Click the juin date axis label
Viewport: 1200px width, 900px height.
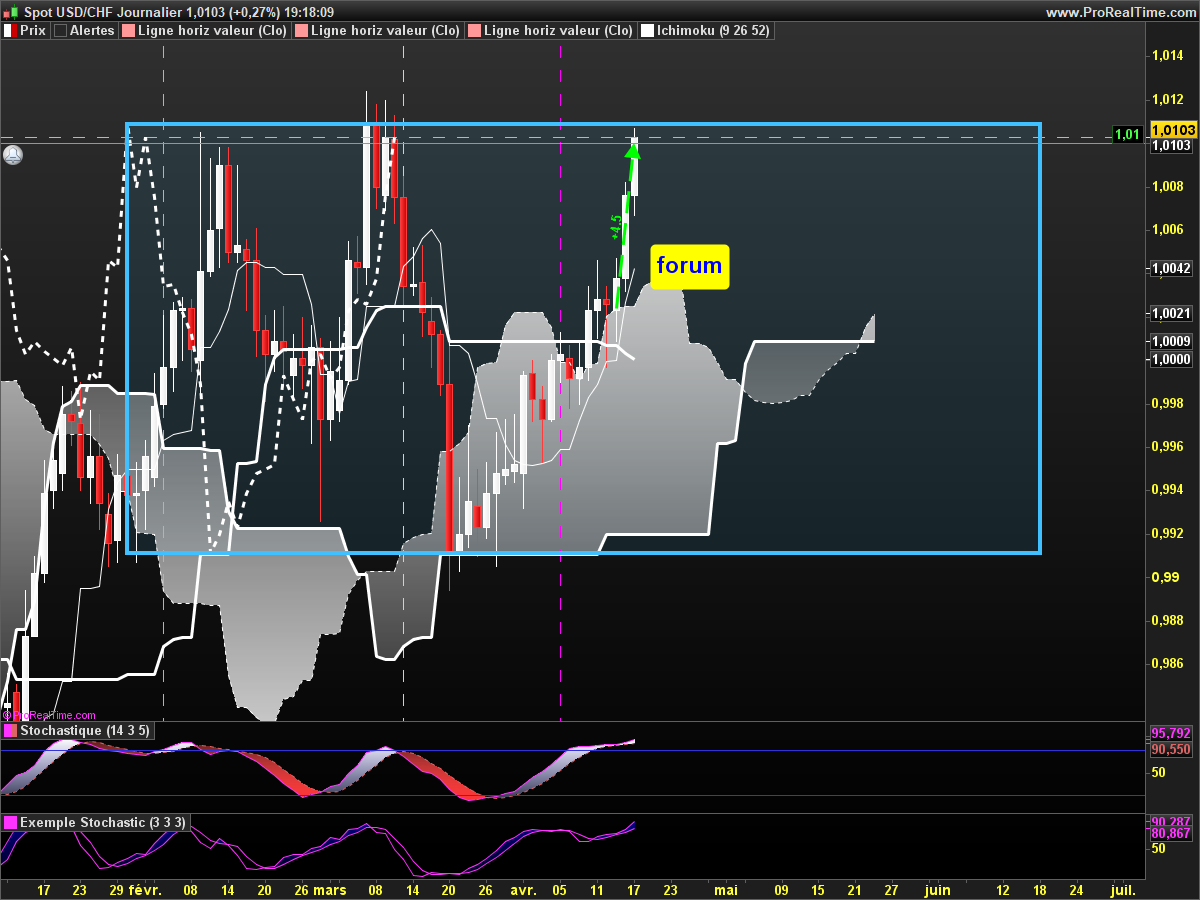(937, 889)
